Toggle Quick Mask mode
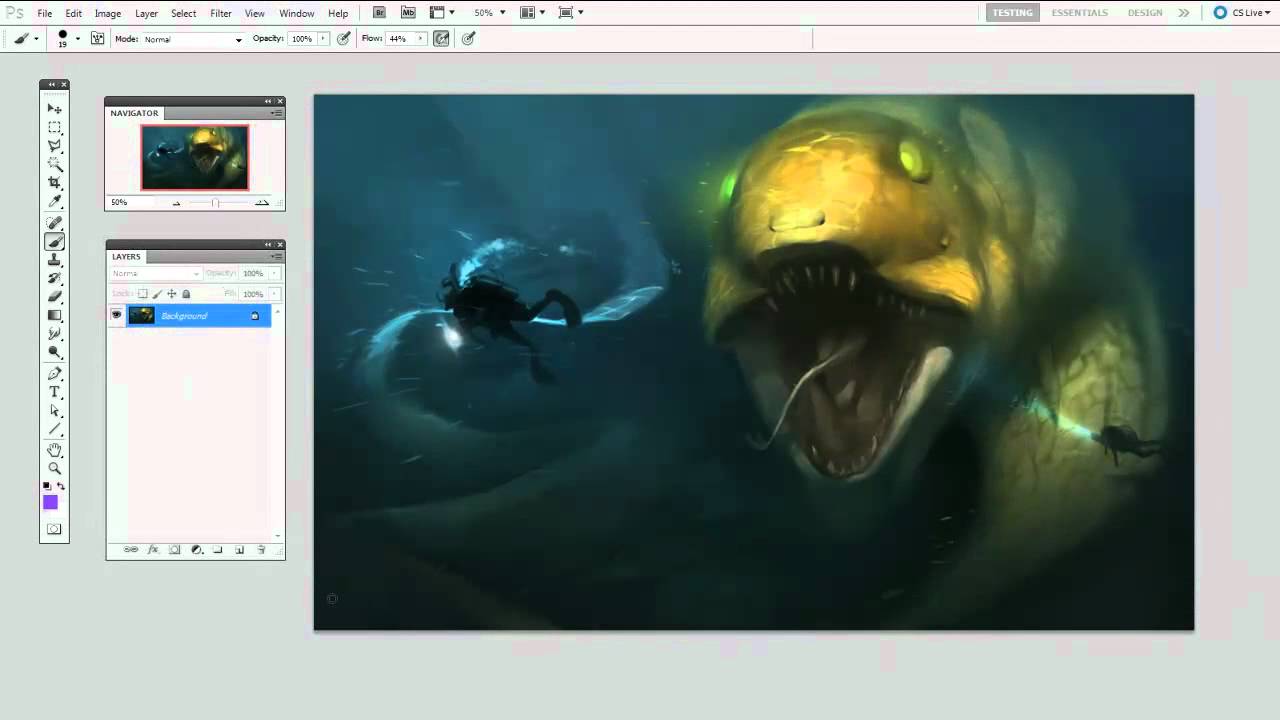The width and height of the screenshot is (1280, 720). (54, 529)
